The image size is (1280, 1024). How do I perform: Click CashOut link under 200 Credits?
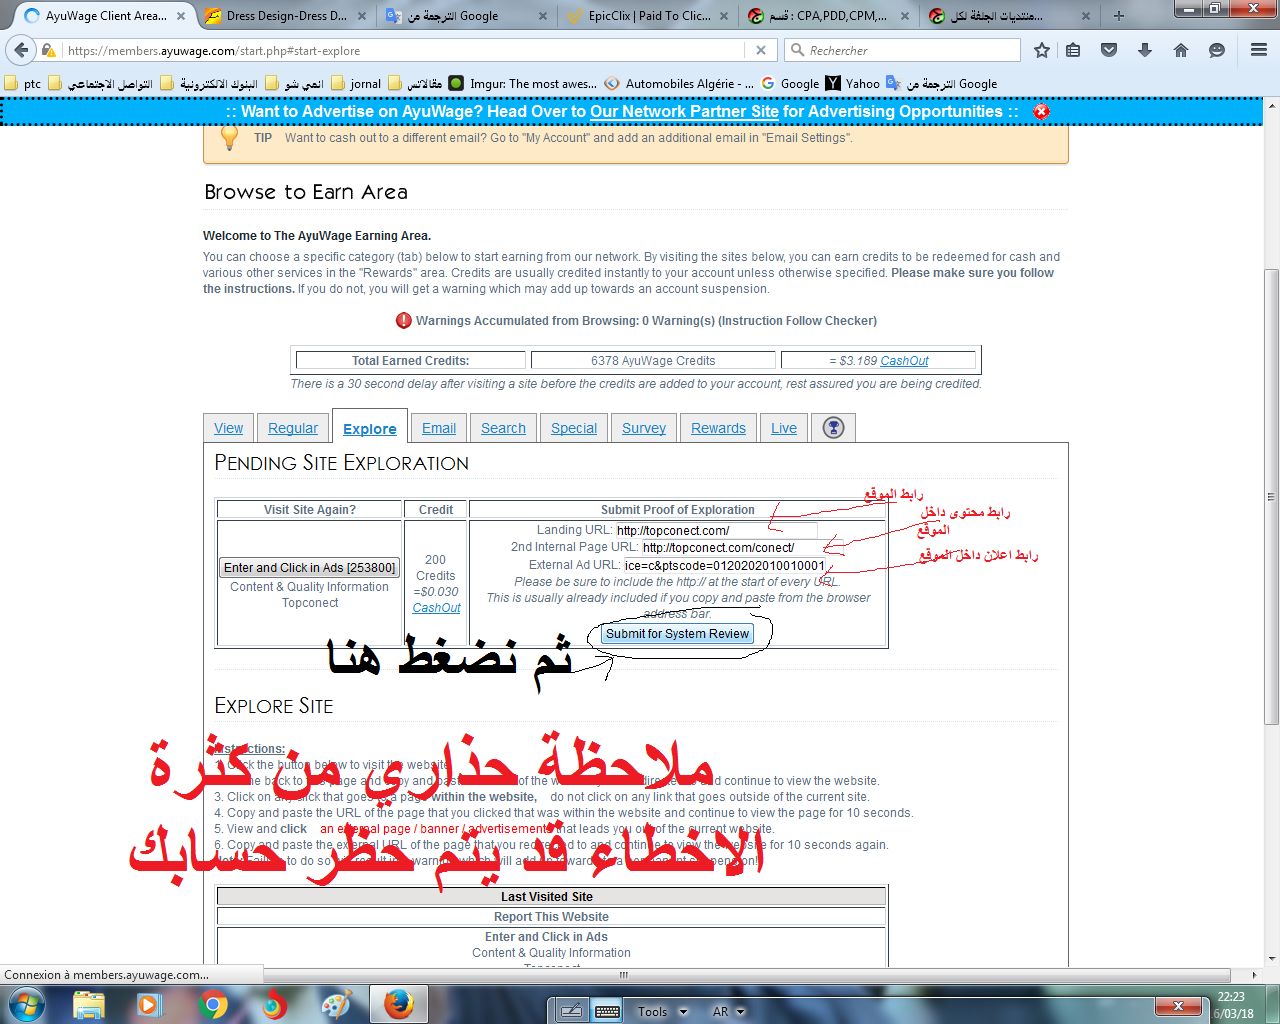(x=436, y=608)
